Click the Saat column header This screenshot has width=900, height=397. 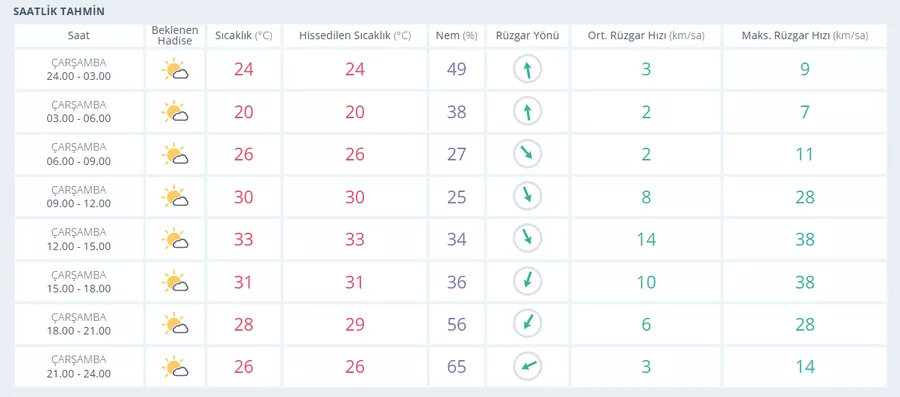coord(79,36)
